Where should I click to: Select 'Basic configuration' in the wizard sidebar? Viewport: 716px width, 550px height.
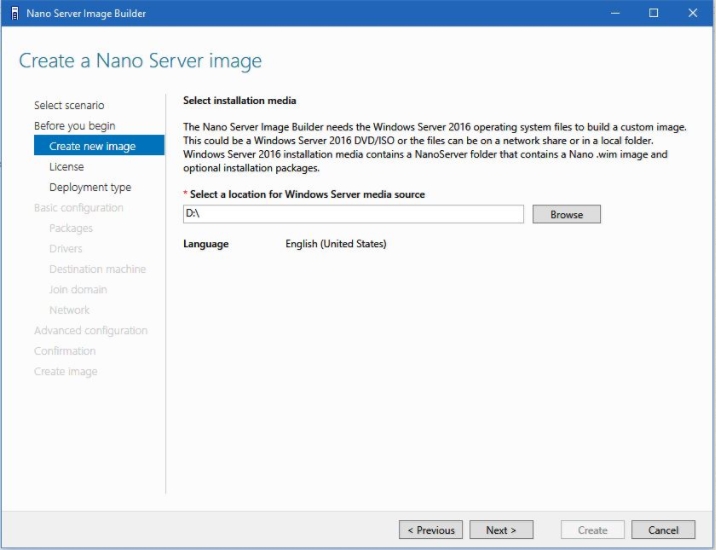click(79, 208)
